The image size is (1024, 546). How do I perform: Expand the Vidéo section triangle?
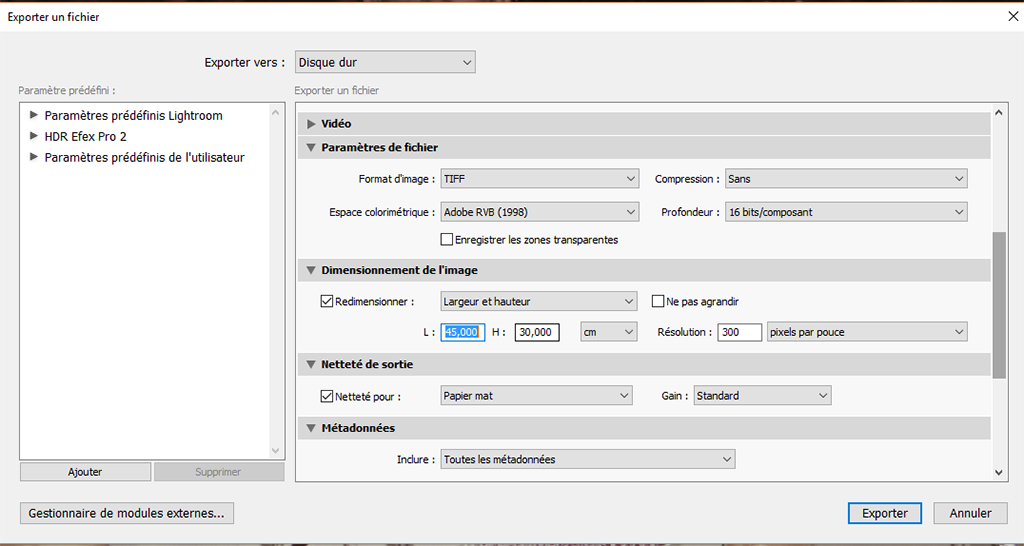pos(311,124)
